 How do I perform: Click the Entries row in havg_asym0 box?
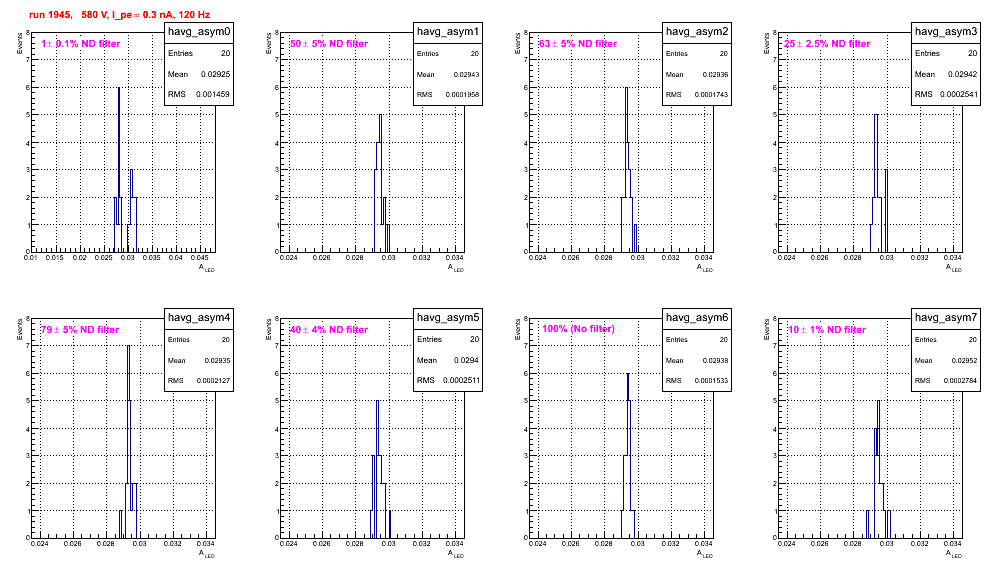click(199, 54)
